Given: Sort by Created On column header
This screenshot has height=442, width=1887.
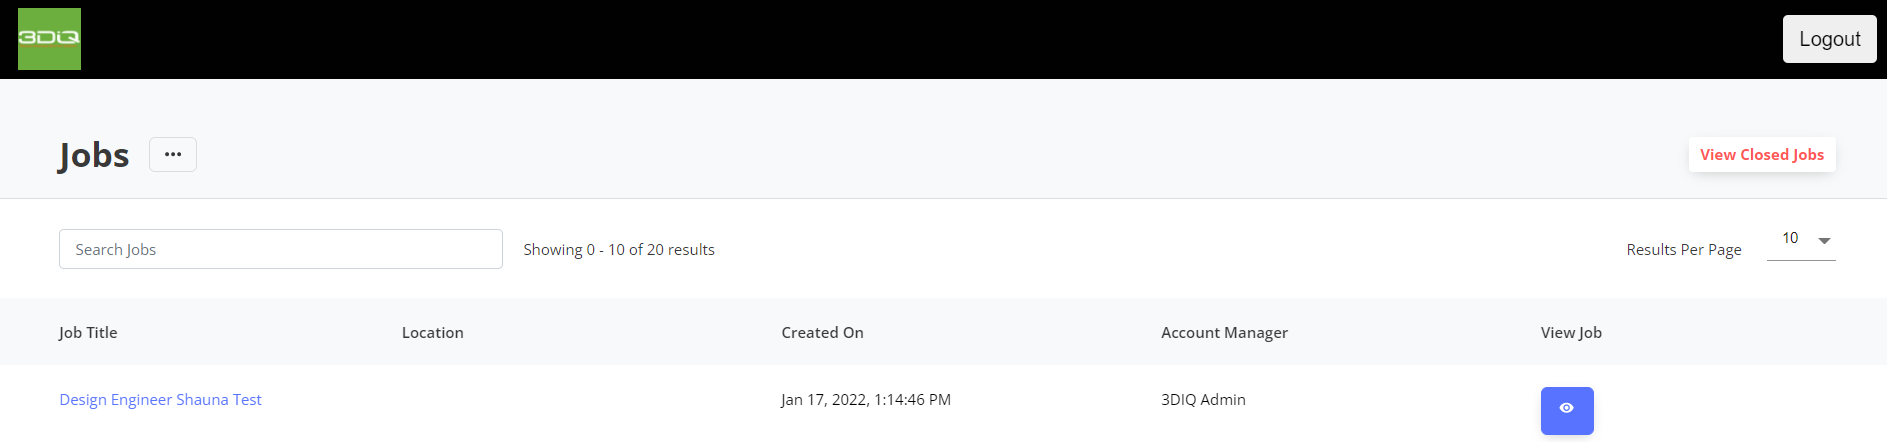Looking at the screenshot, I should (822, 332).
